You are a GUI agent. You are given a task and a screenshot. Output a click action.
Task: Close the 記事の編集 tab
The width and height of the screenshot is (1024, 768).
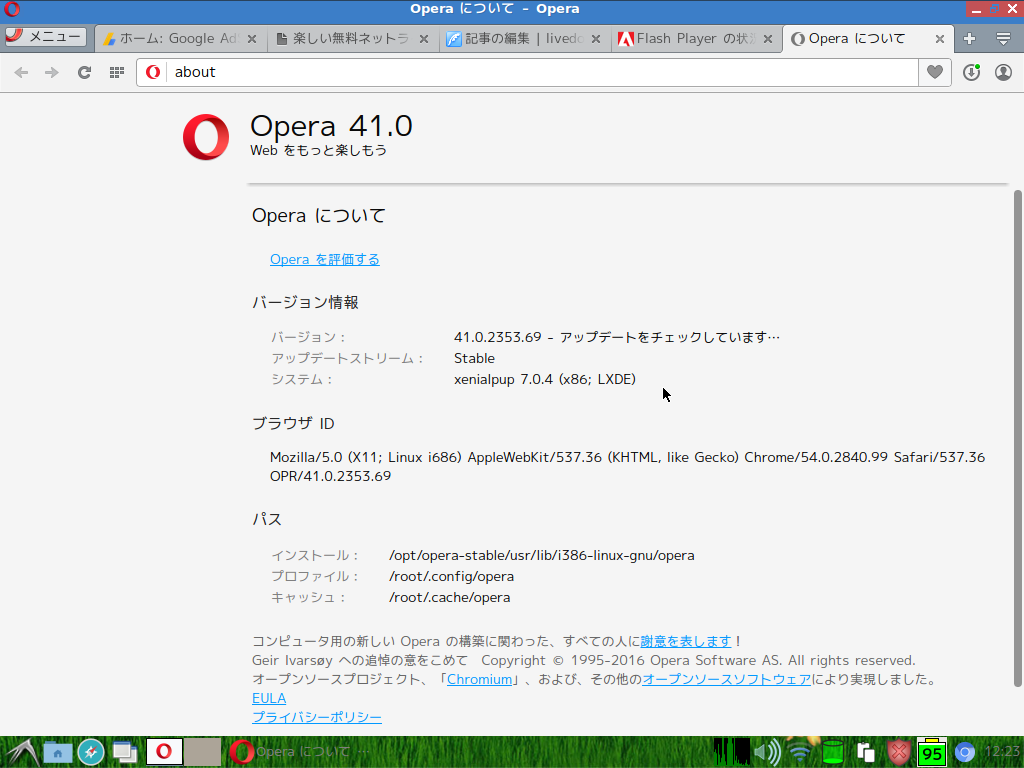(x=596, y=39)
